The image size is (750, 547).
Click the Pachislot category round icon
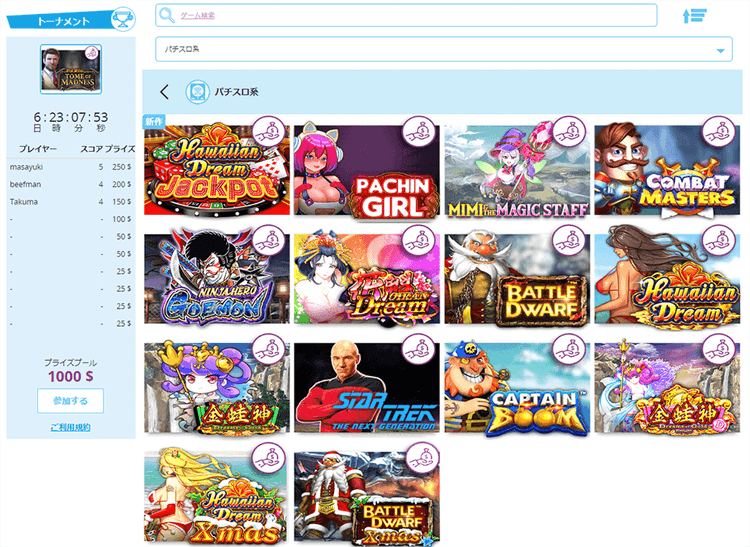point(197,91)
